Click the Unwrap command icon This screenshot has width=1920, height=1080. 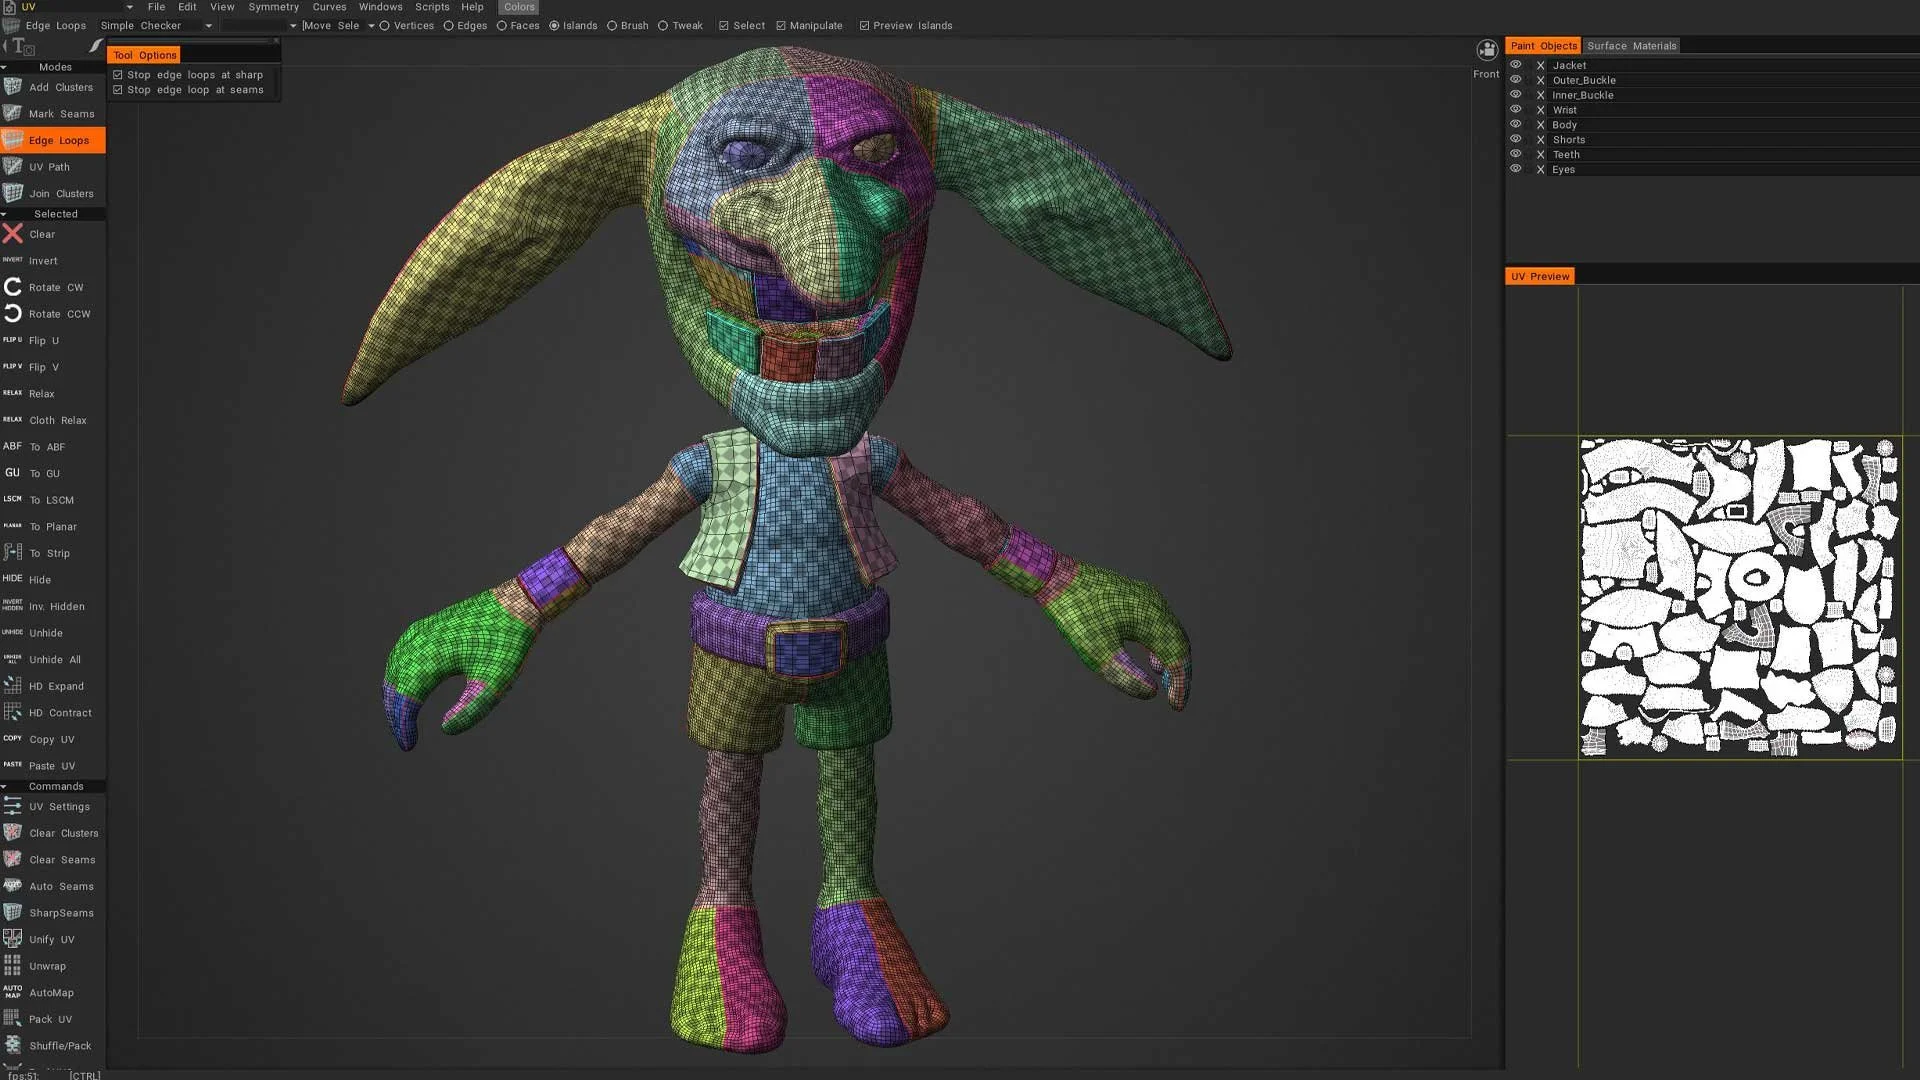(x=13, y=966)
